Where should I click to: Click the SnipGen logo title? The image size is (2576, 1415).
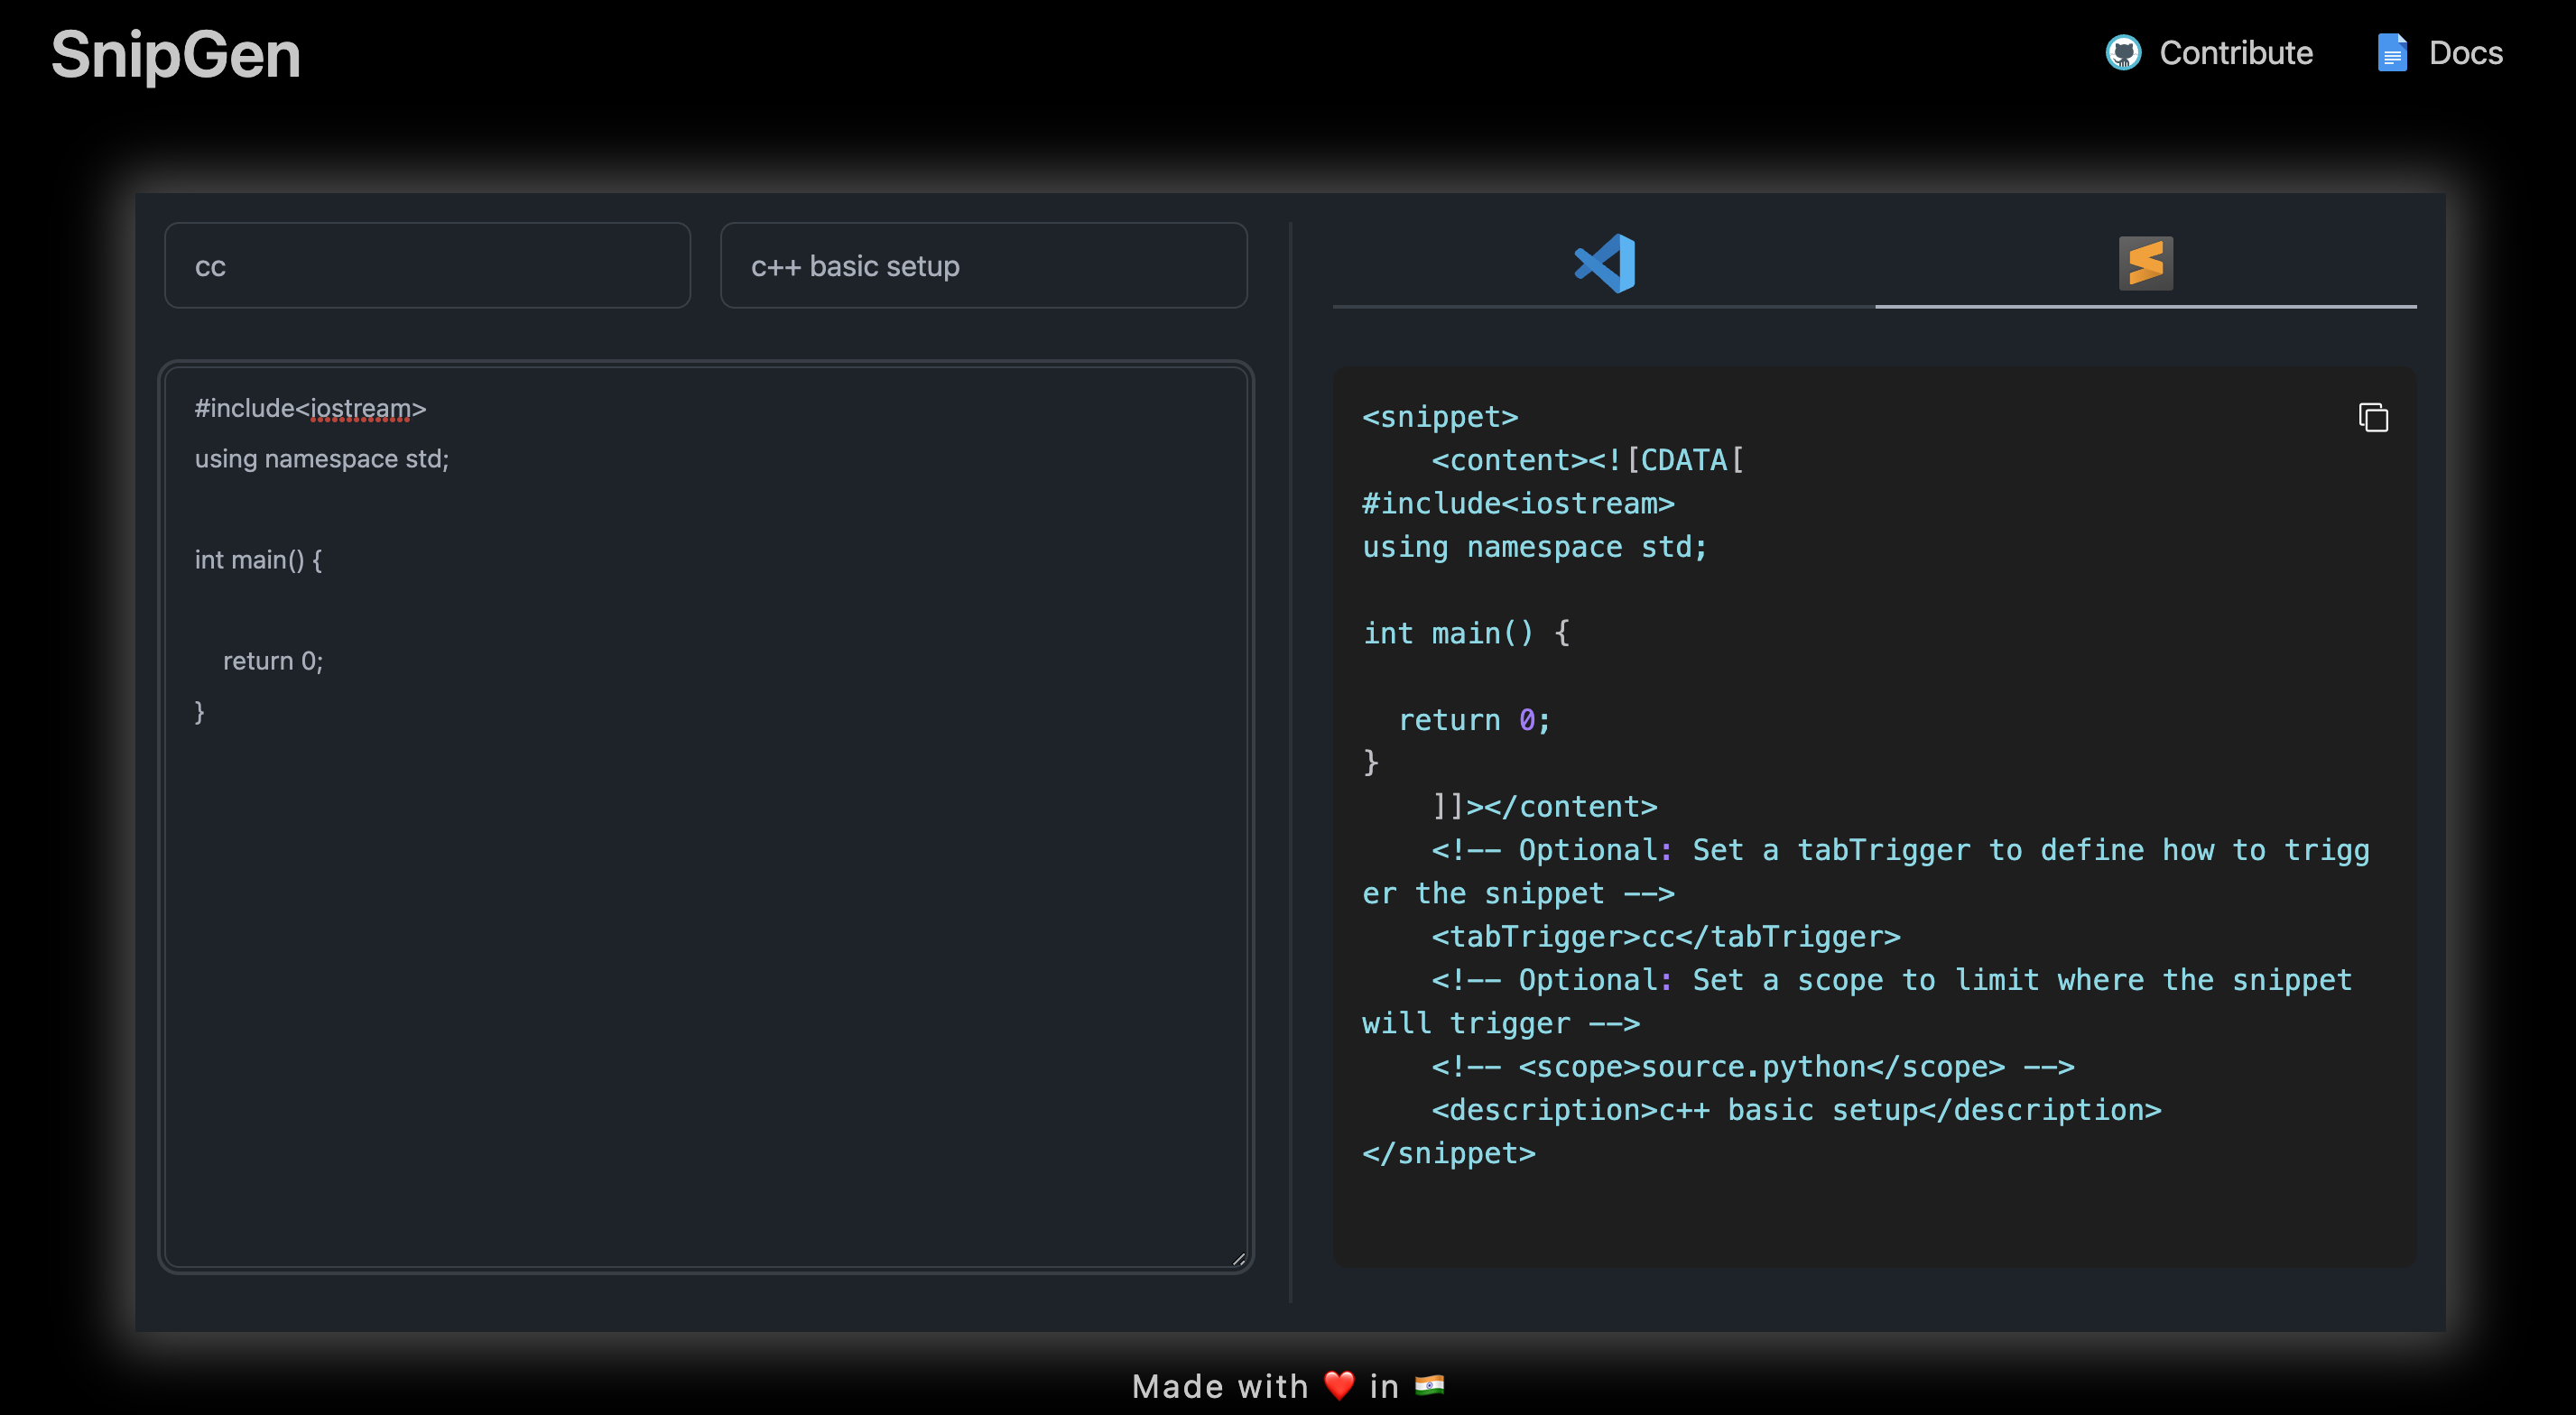tap(175, 54)
